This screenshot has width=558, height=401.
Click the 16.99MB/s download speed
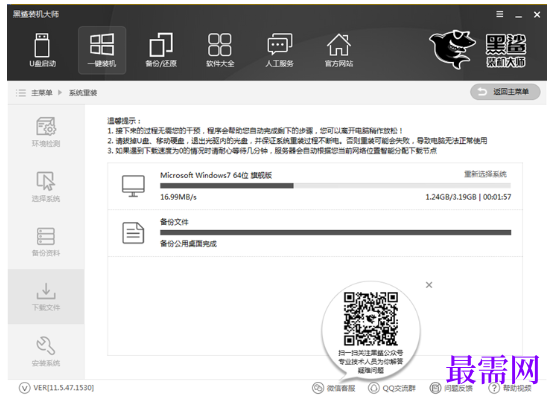pos(178,197)
